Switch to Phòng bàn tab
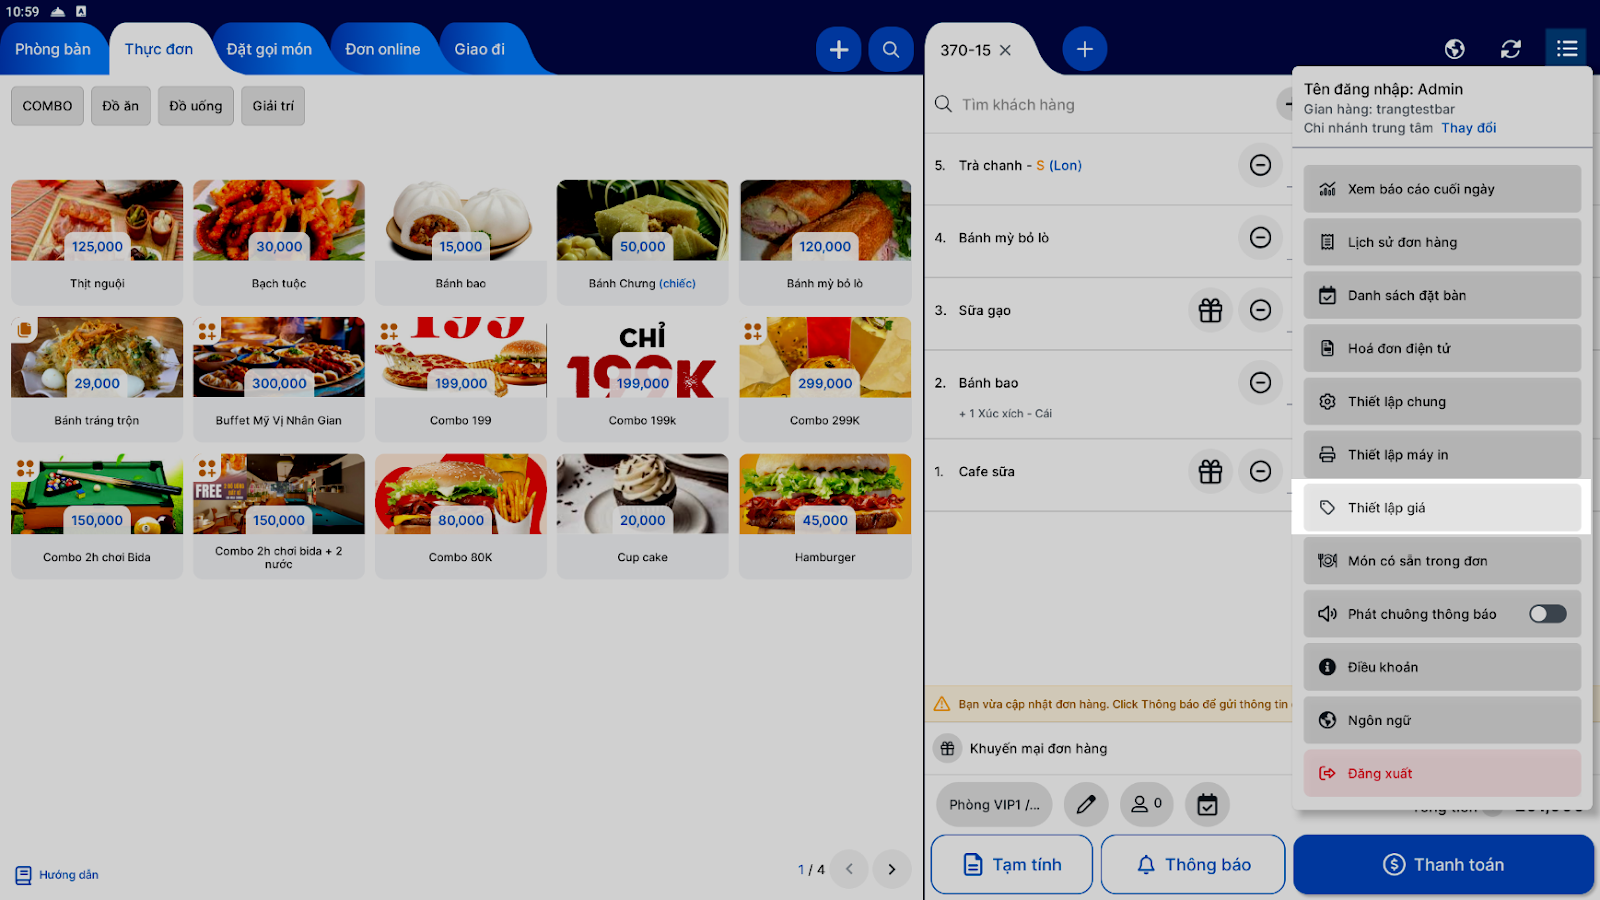The width and height of the screenshot is (1600, 900). coord(53,49)
